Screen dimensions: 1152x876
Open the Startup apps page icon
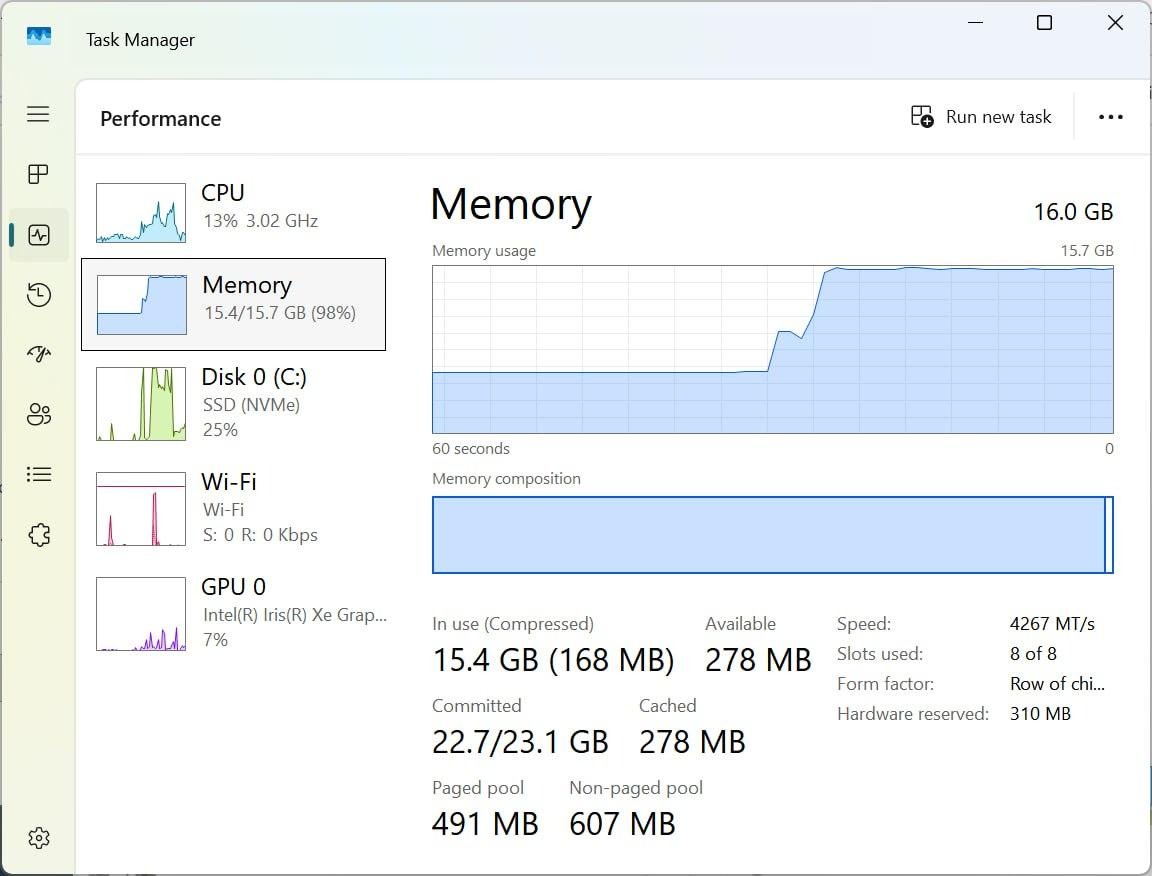pos(38,354)
